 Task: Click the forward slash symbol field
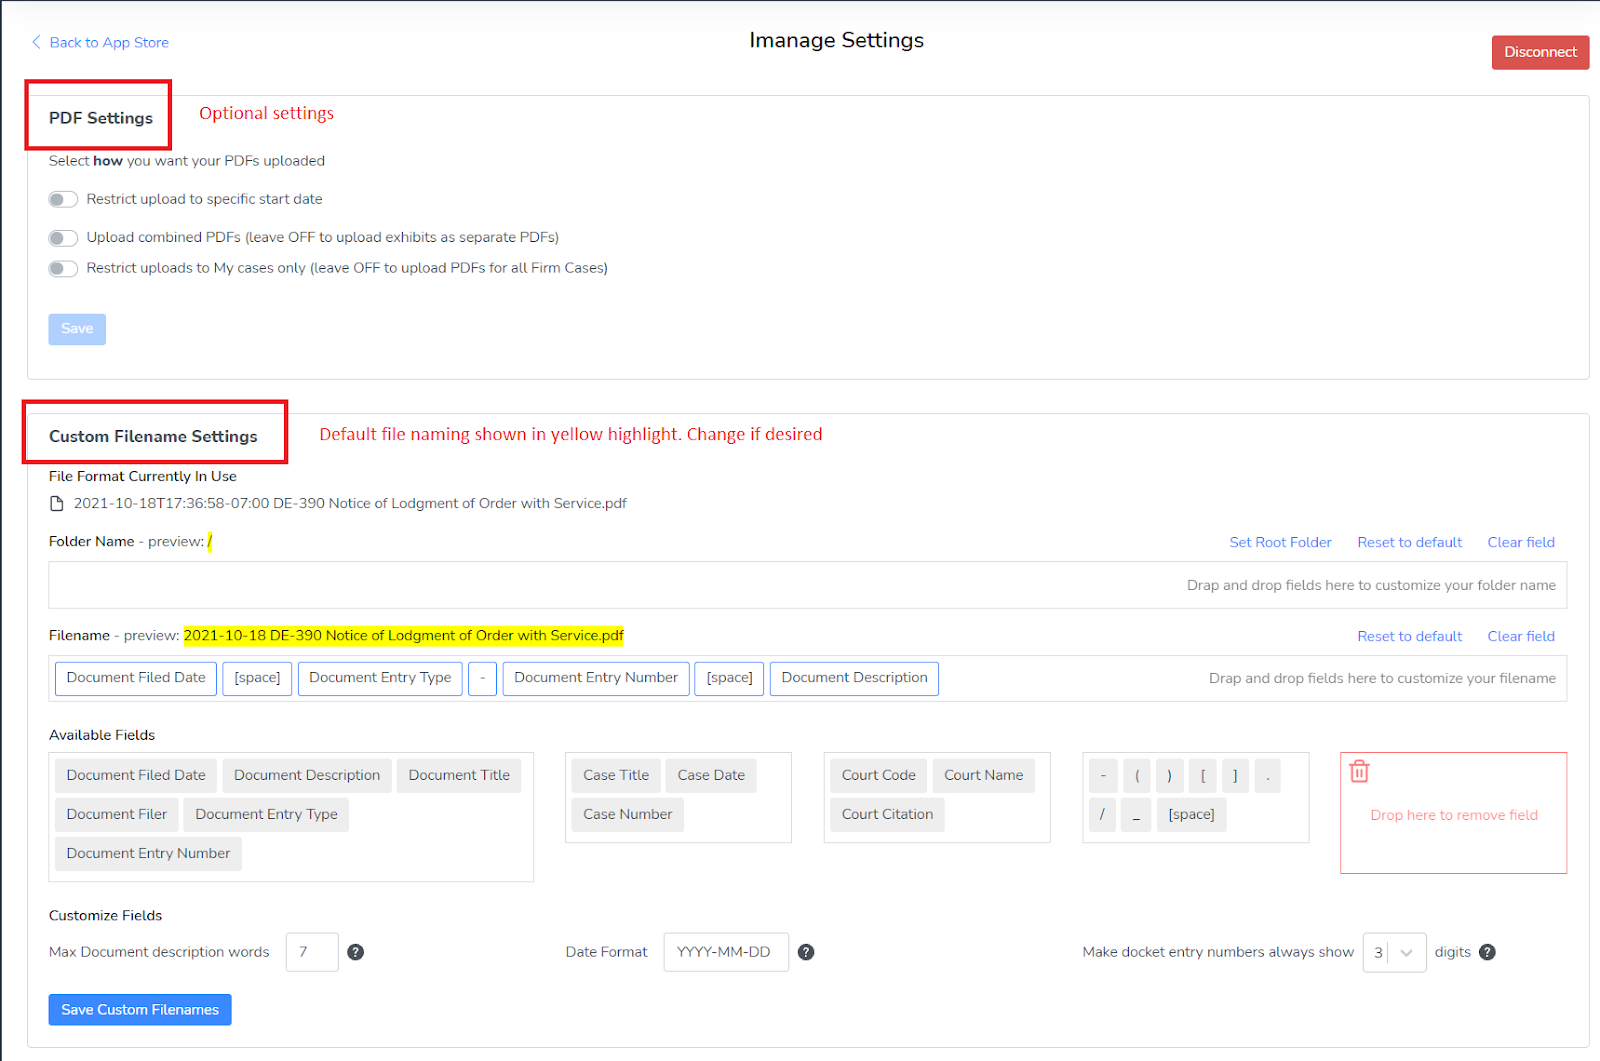click(x=1102, y=814)
